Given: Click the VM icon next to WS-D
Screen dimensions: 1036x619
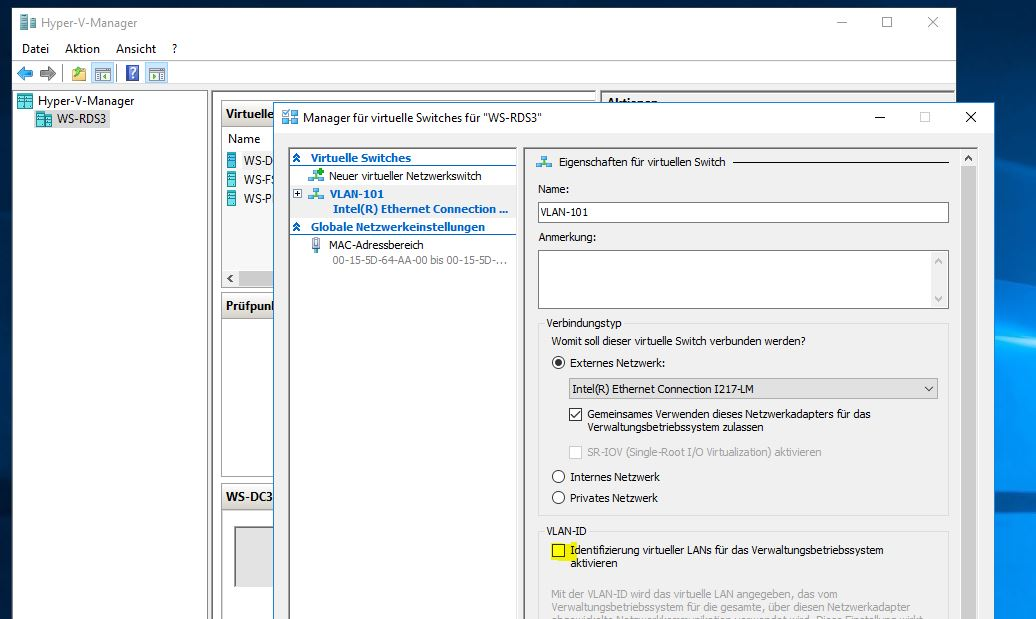Looking at the screenshot, I should coord(231,160).
